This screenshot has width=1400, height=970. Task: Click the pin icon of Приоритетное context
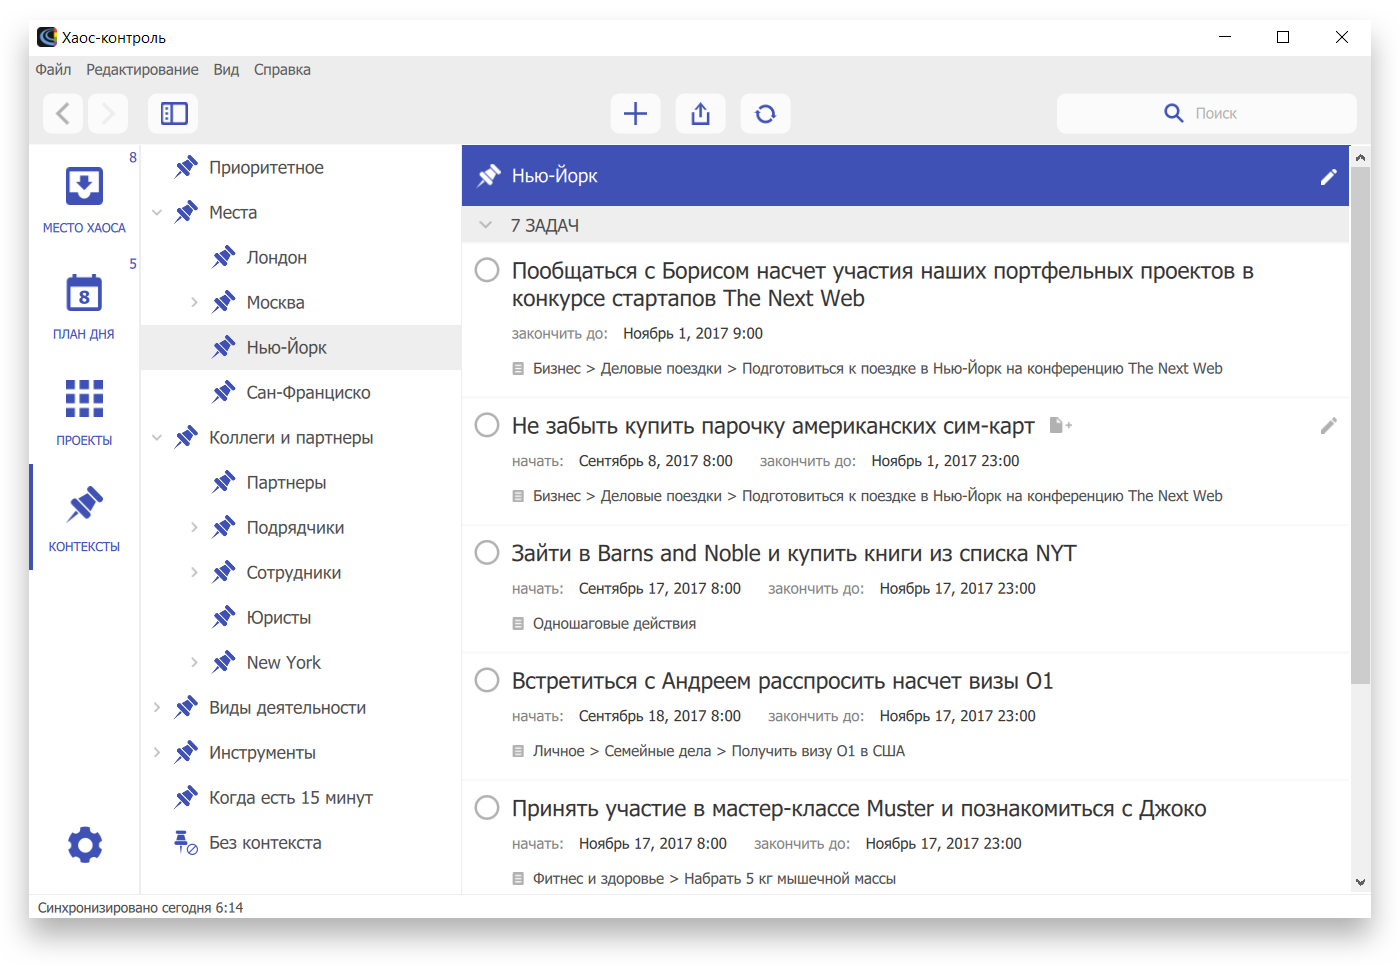(186, 167)
